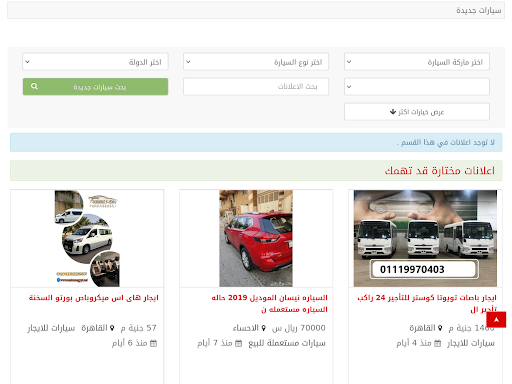This screenshot has width=512, height=384.
Task: Open the empty dropdown below car brand
Action: click(x=417, y=87)
